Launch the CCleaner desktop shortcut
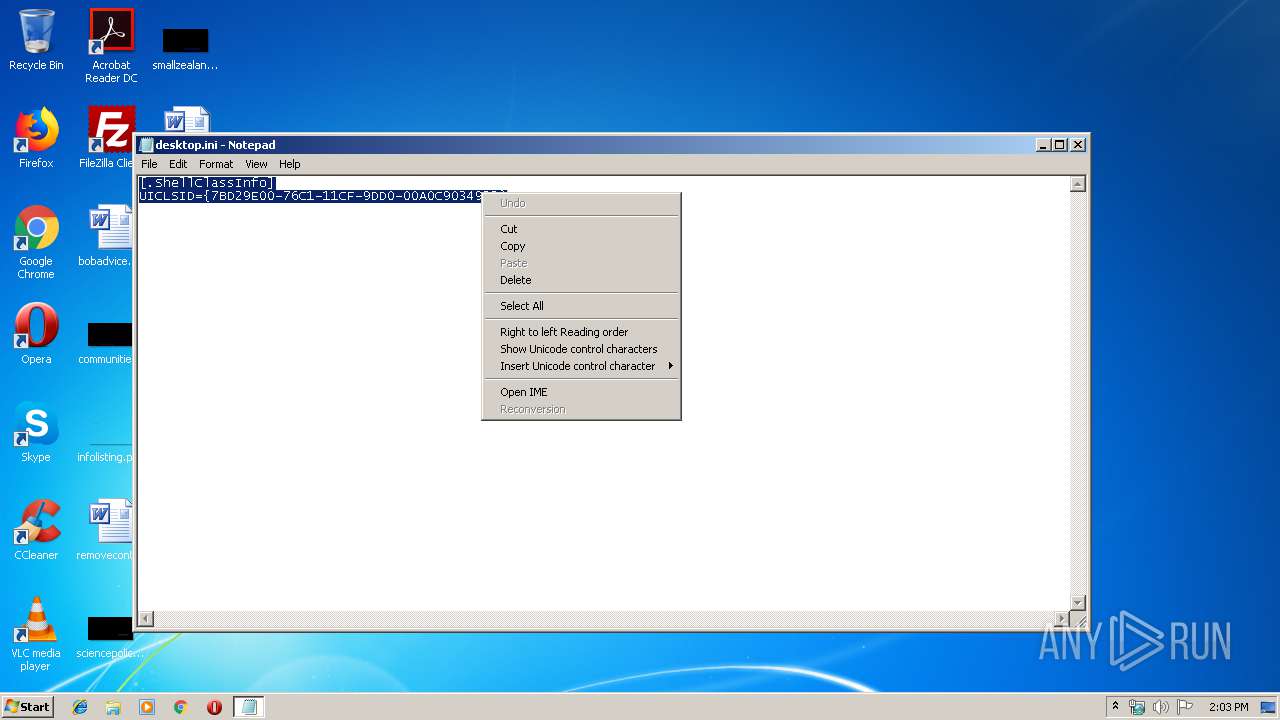Screen dimensions: 1280x720 (x=36, y=529)
